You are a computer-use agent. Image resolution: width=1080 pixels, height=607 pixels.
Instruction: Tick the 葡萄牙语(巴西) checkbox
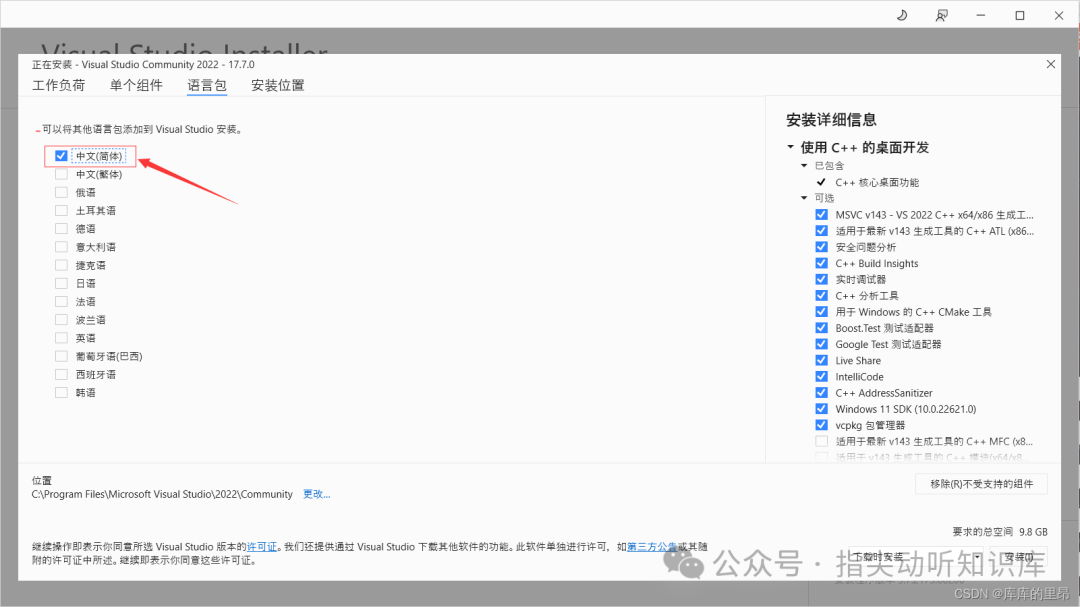click(61, 356)
